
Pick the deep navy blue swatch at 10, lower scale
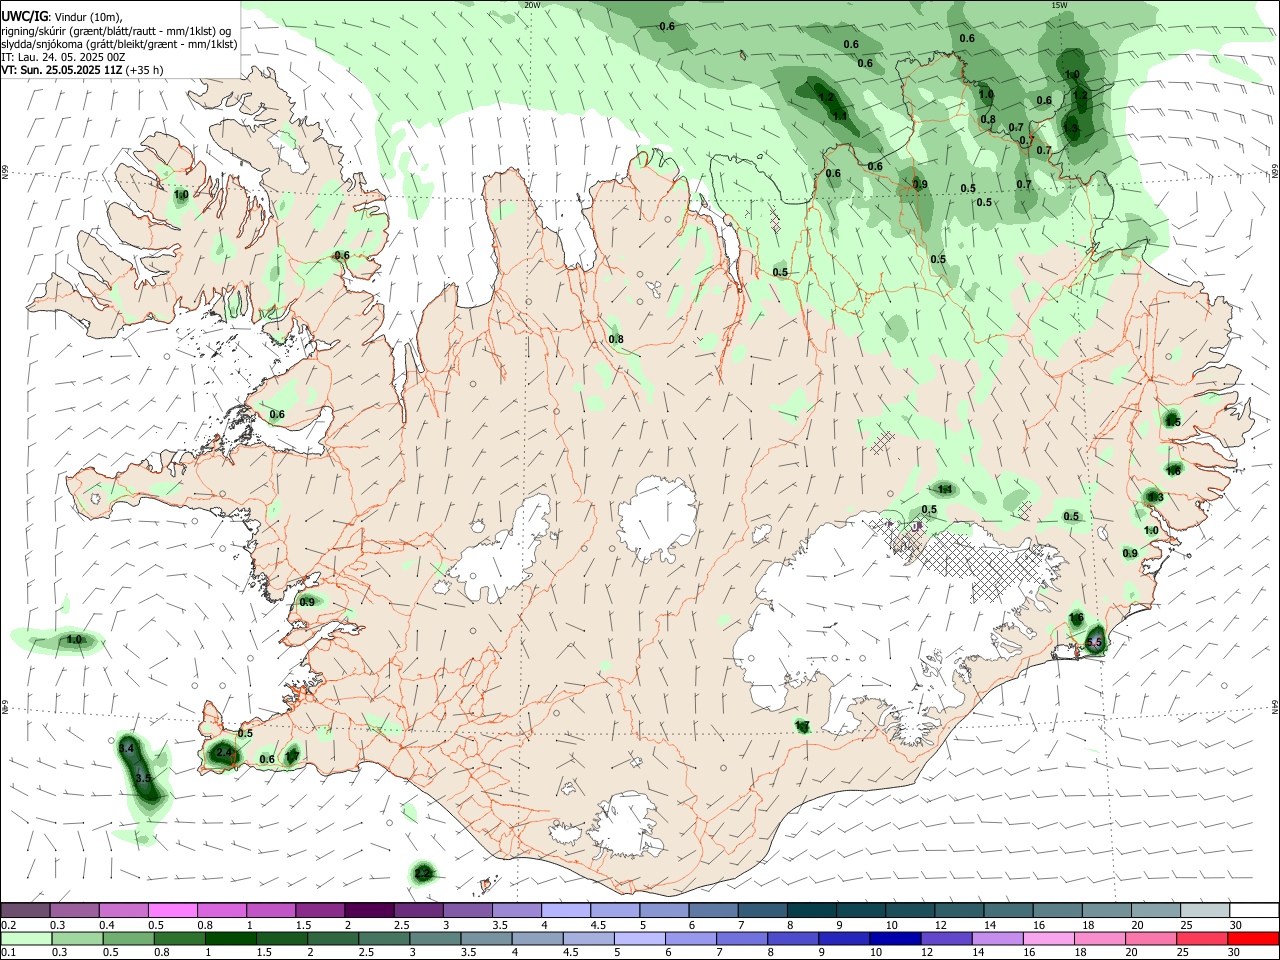[x=894, y=938]
